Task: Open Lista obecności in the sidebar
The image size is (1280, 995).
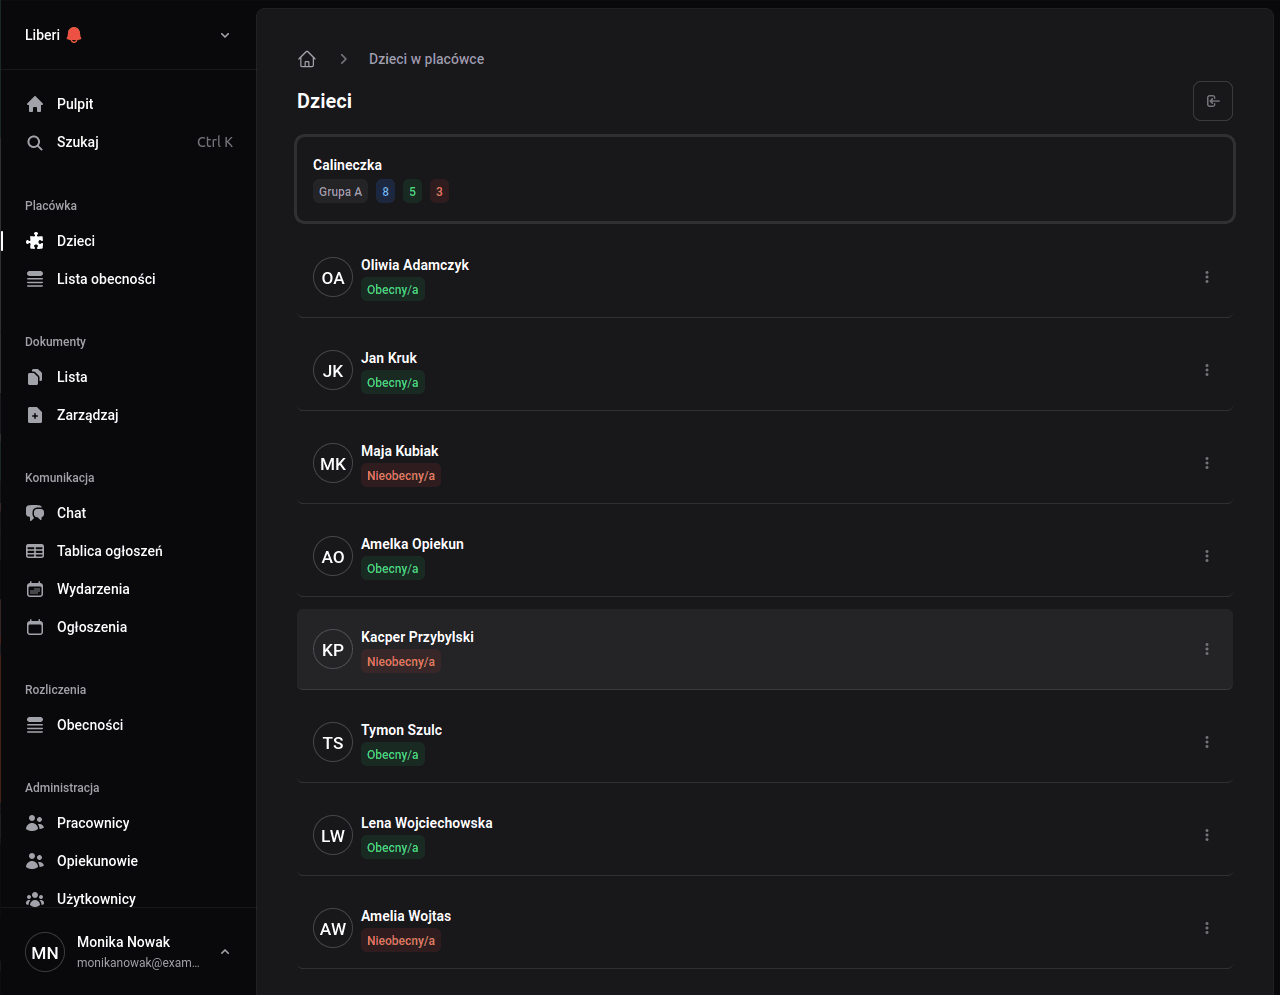Action: tap(106, 279)
